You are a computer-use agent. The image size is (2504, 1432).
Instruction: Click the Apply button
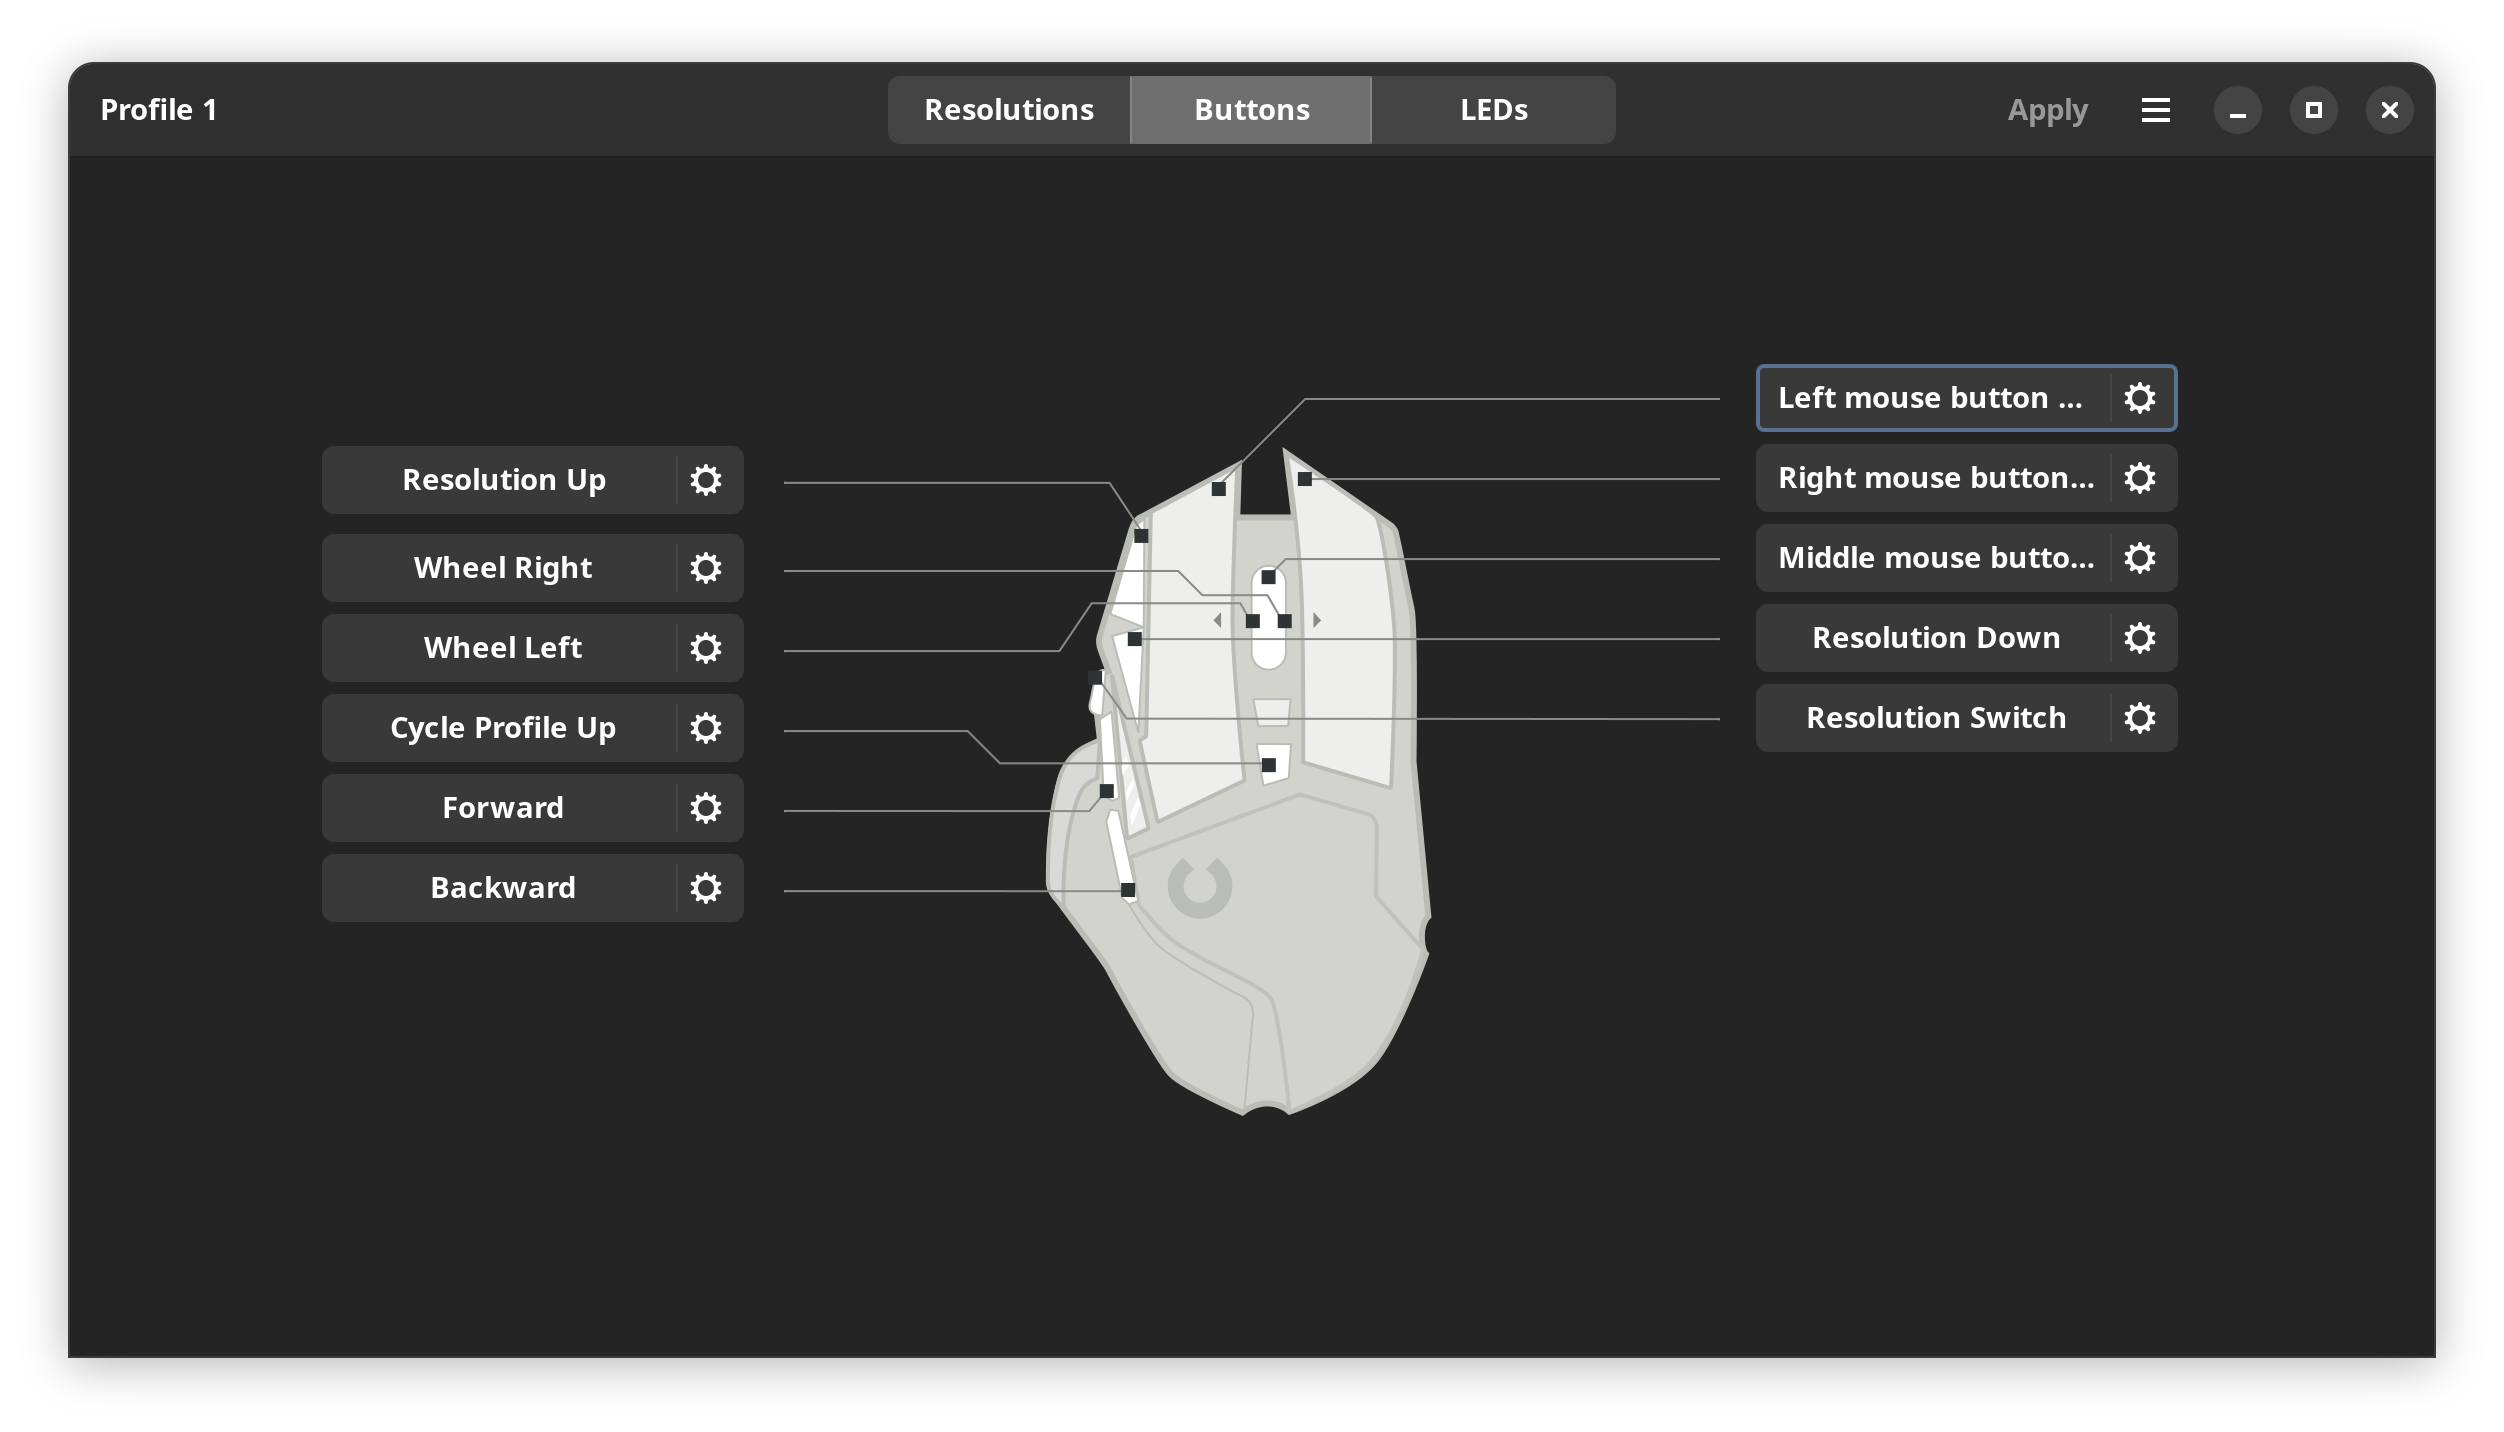(2047, 110)
